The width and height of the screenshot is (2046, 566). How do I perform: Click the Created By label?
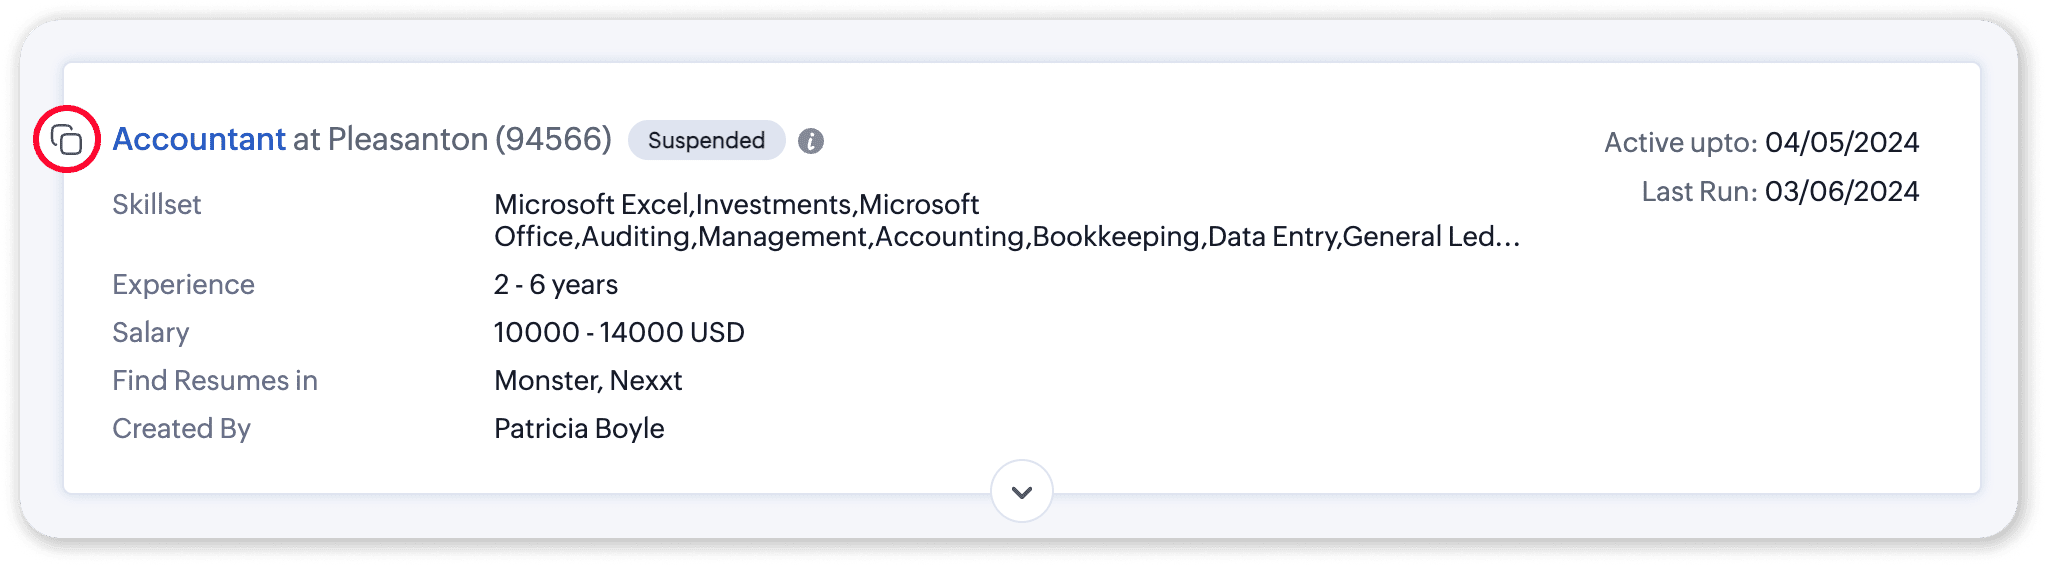[x=181, y=428]
